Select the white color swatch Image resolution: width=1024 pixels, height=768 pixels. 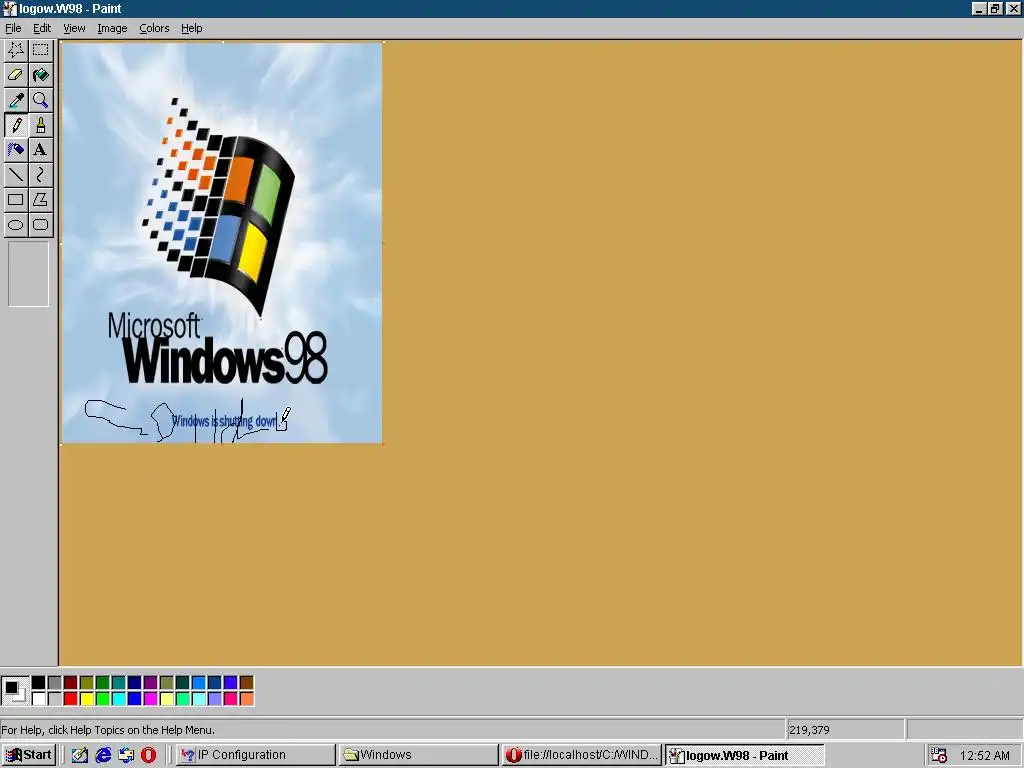pos(39,698)
